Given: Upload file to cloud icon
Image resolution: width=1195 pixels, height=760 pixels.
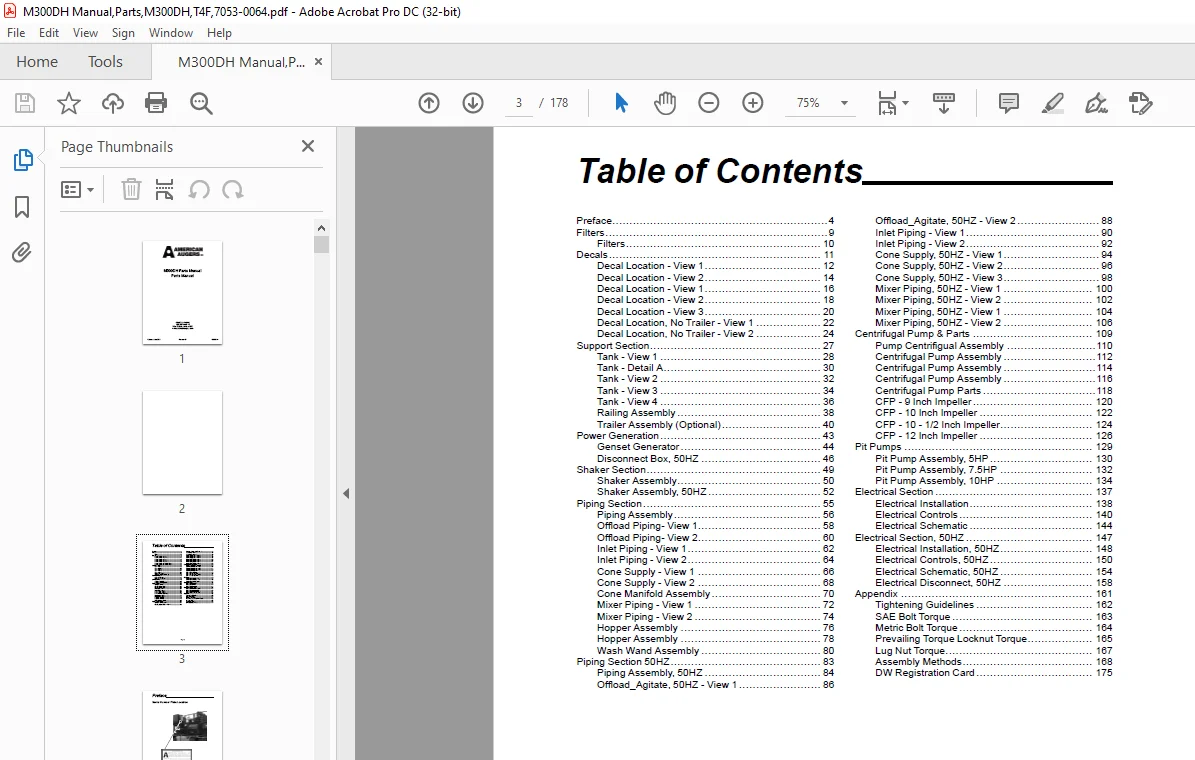Looking at the screenshot, I should [113, 103].
